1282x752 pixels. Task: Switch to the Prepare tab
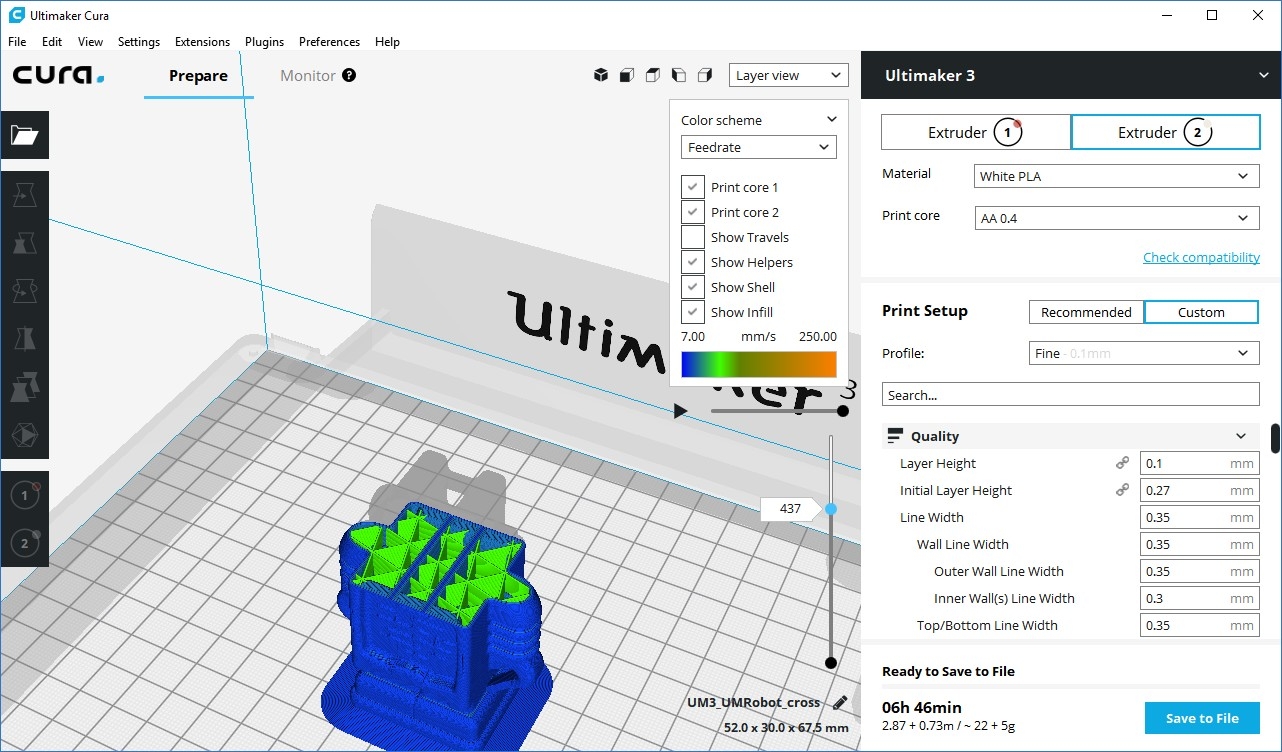pos(198,76)
